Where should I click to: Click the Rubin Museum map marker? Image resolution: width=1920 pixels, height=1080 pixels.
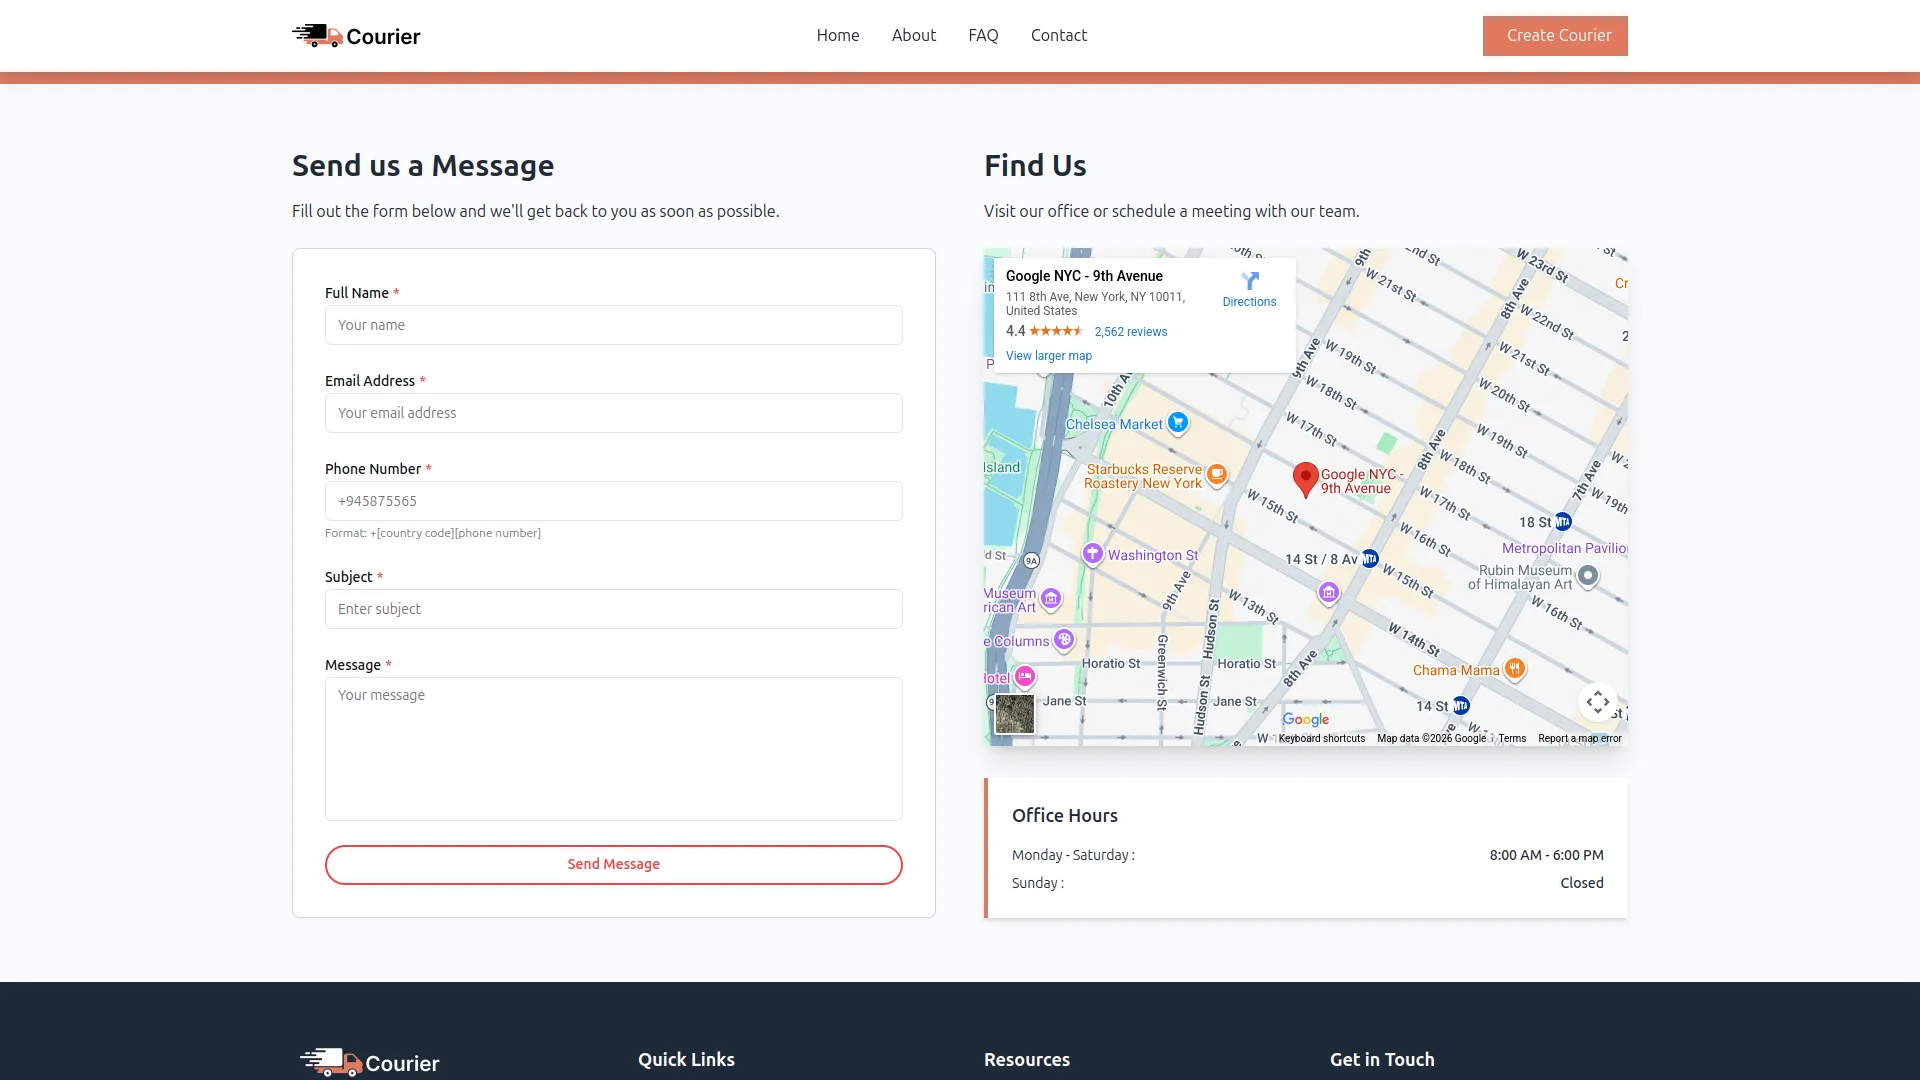tap(1588, 575)
